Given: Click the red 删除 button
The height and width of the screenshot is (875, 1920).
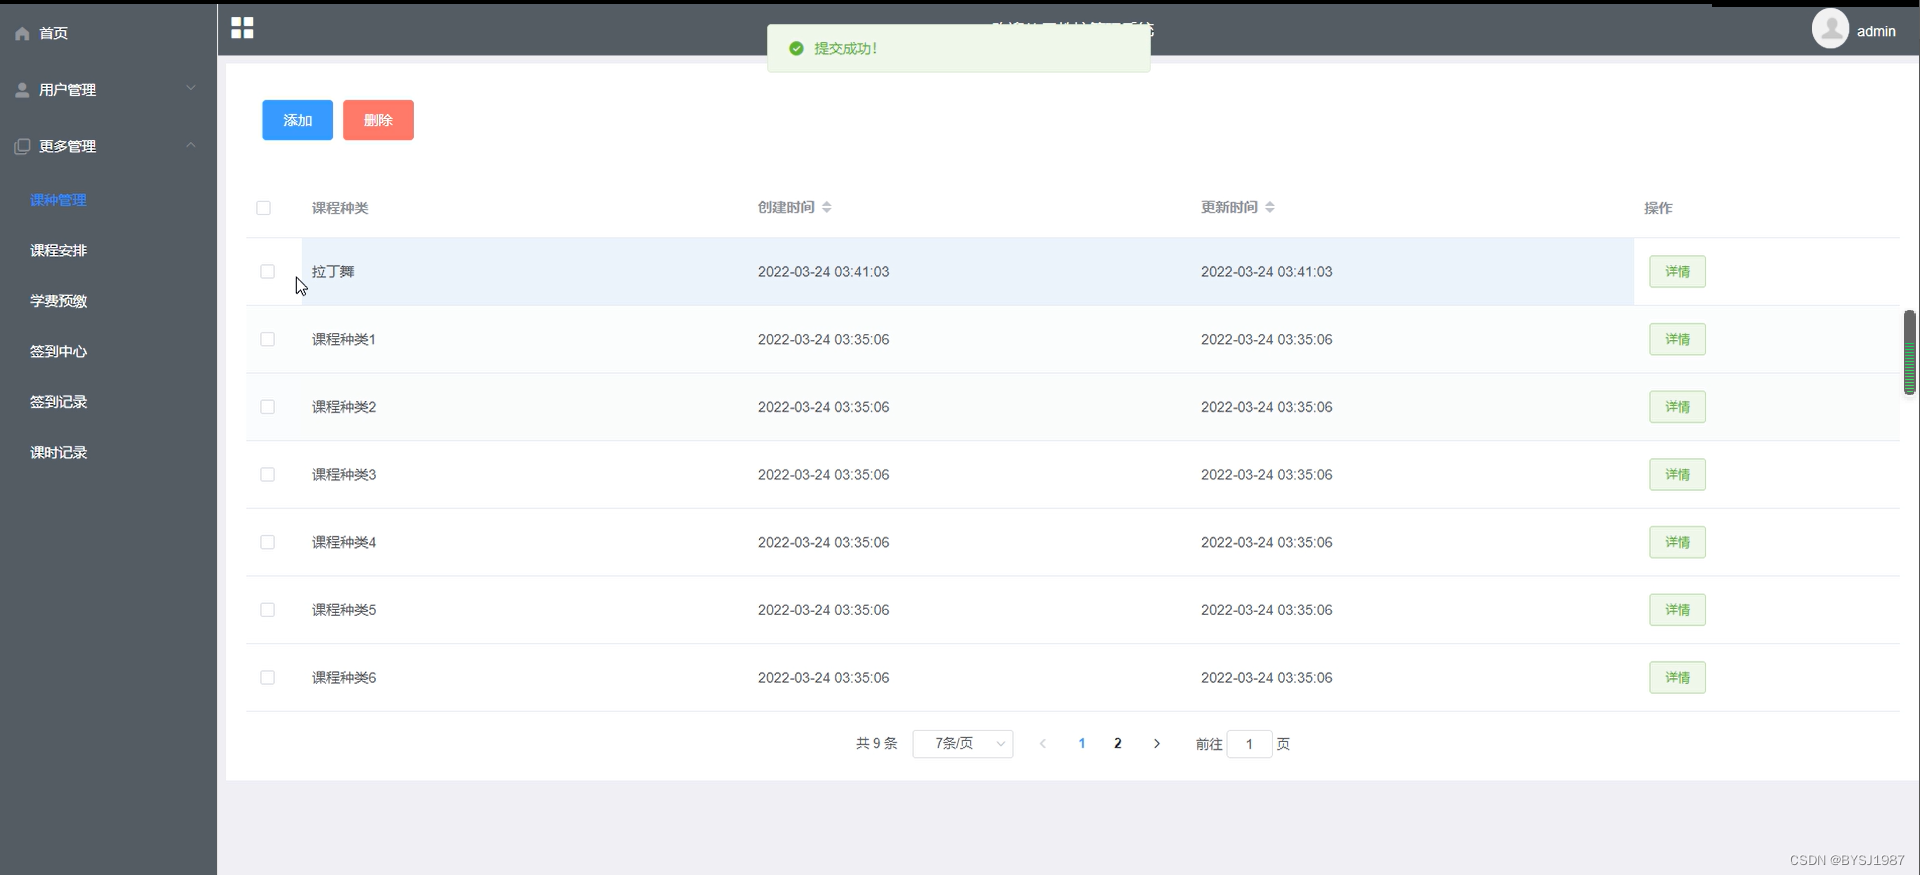Looking at the screenshot, I should pos(378,120).
